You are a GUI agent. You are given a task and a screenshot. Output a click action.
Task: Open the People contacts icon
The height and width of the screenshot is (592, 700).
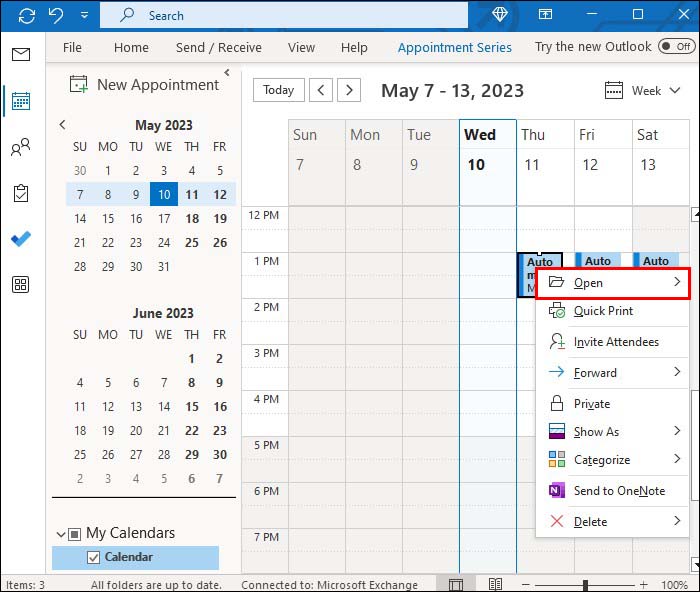[21, 147]
